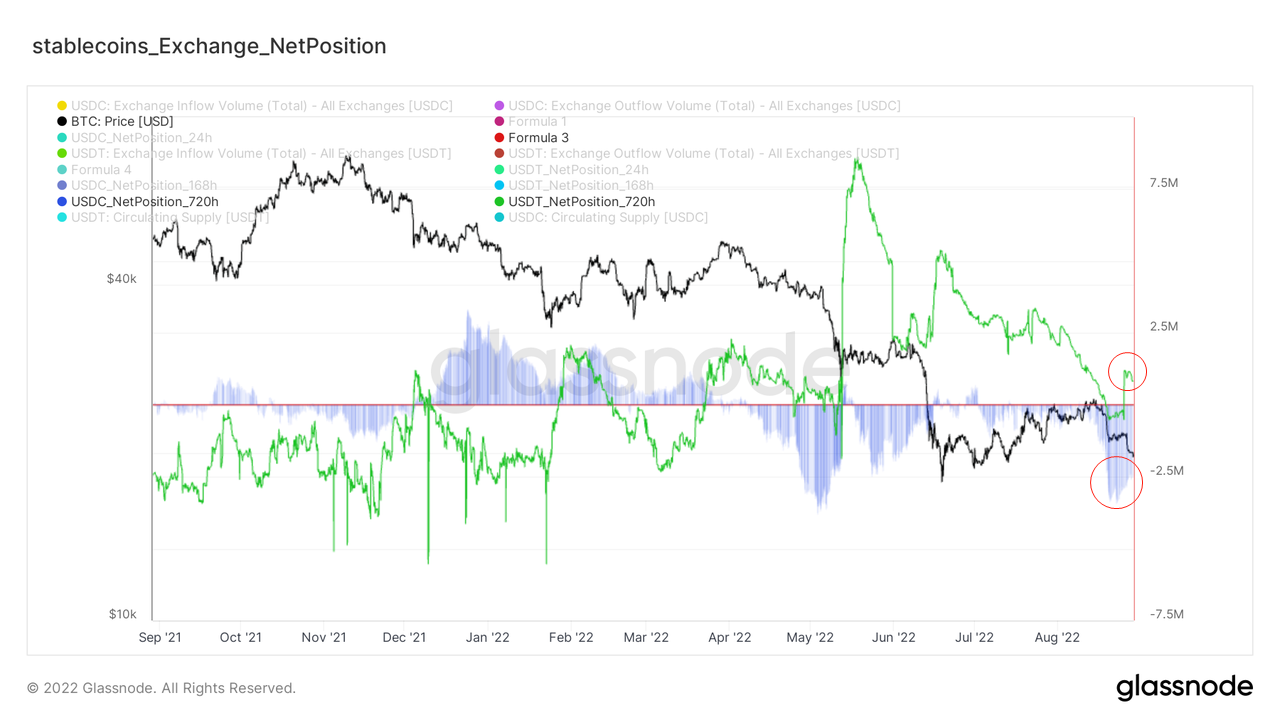Click the green USDT_NetPosition_720h legend dot

[499, 202]
